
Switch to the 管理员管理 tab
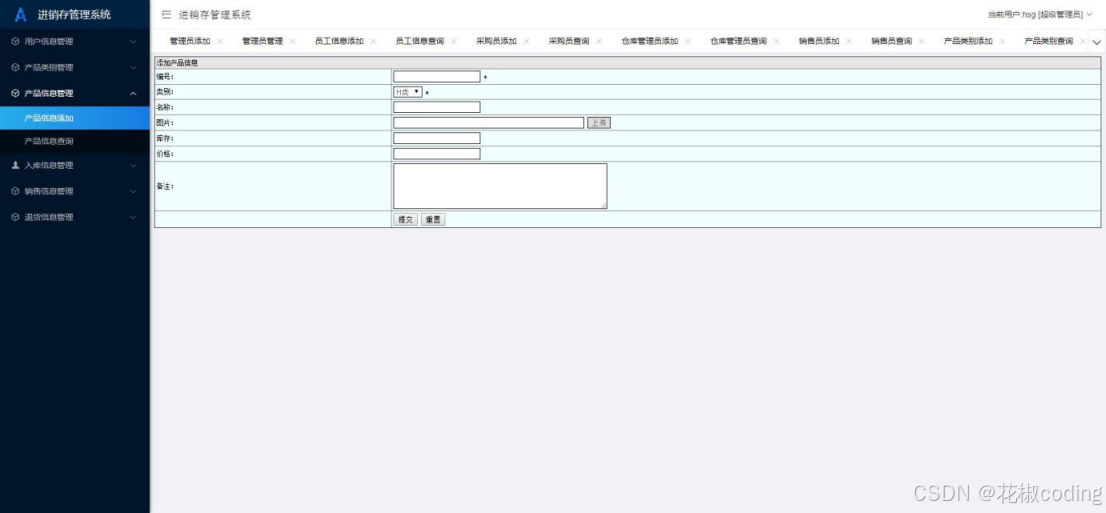(x=262, y=42)
